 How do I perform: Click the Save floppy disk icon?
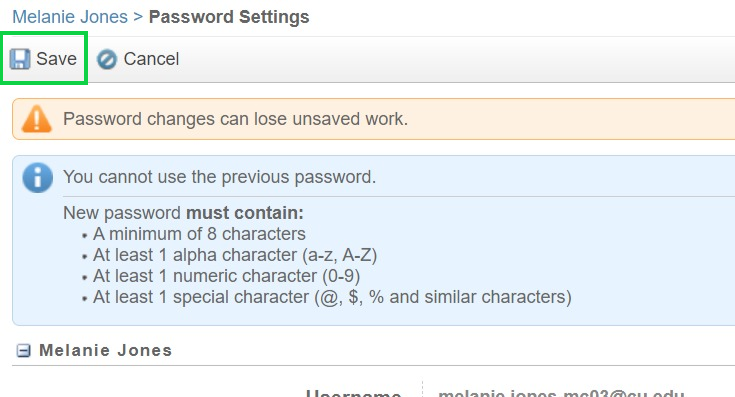(x=20, y=59)
